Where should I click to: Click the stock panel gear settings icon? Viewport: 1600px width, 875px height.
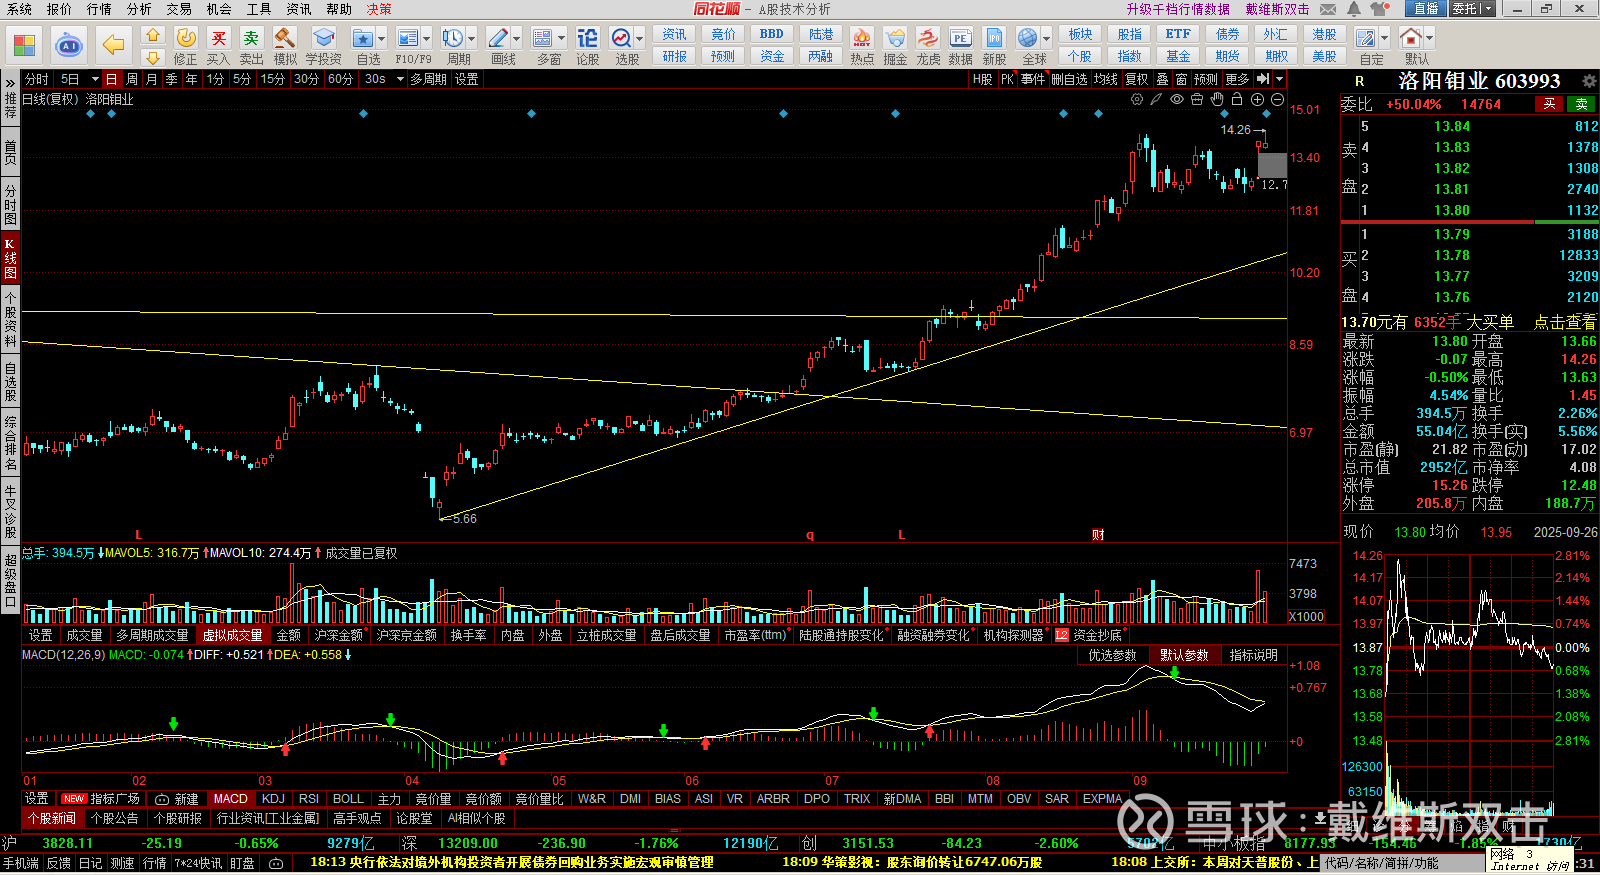point(1589,81)
